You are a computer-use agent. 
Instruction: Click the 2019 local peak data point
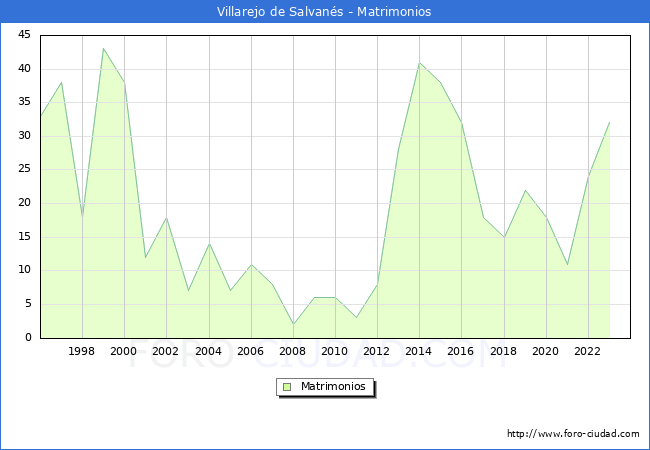tap(525, 190)
